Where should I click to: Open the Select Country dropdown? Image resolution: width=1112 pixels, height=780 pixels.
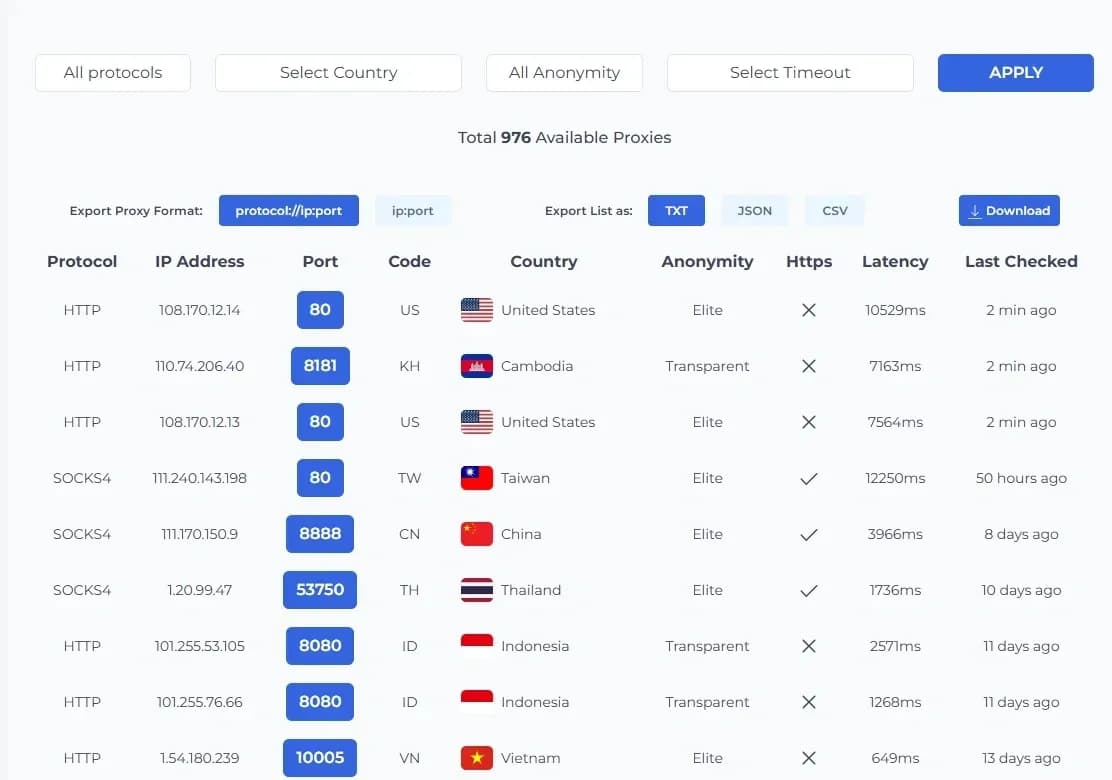(338, 72)
